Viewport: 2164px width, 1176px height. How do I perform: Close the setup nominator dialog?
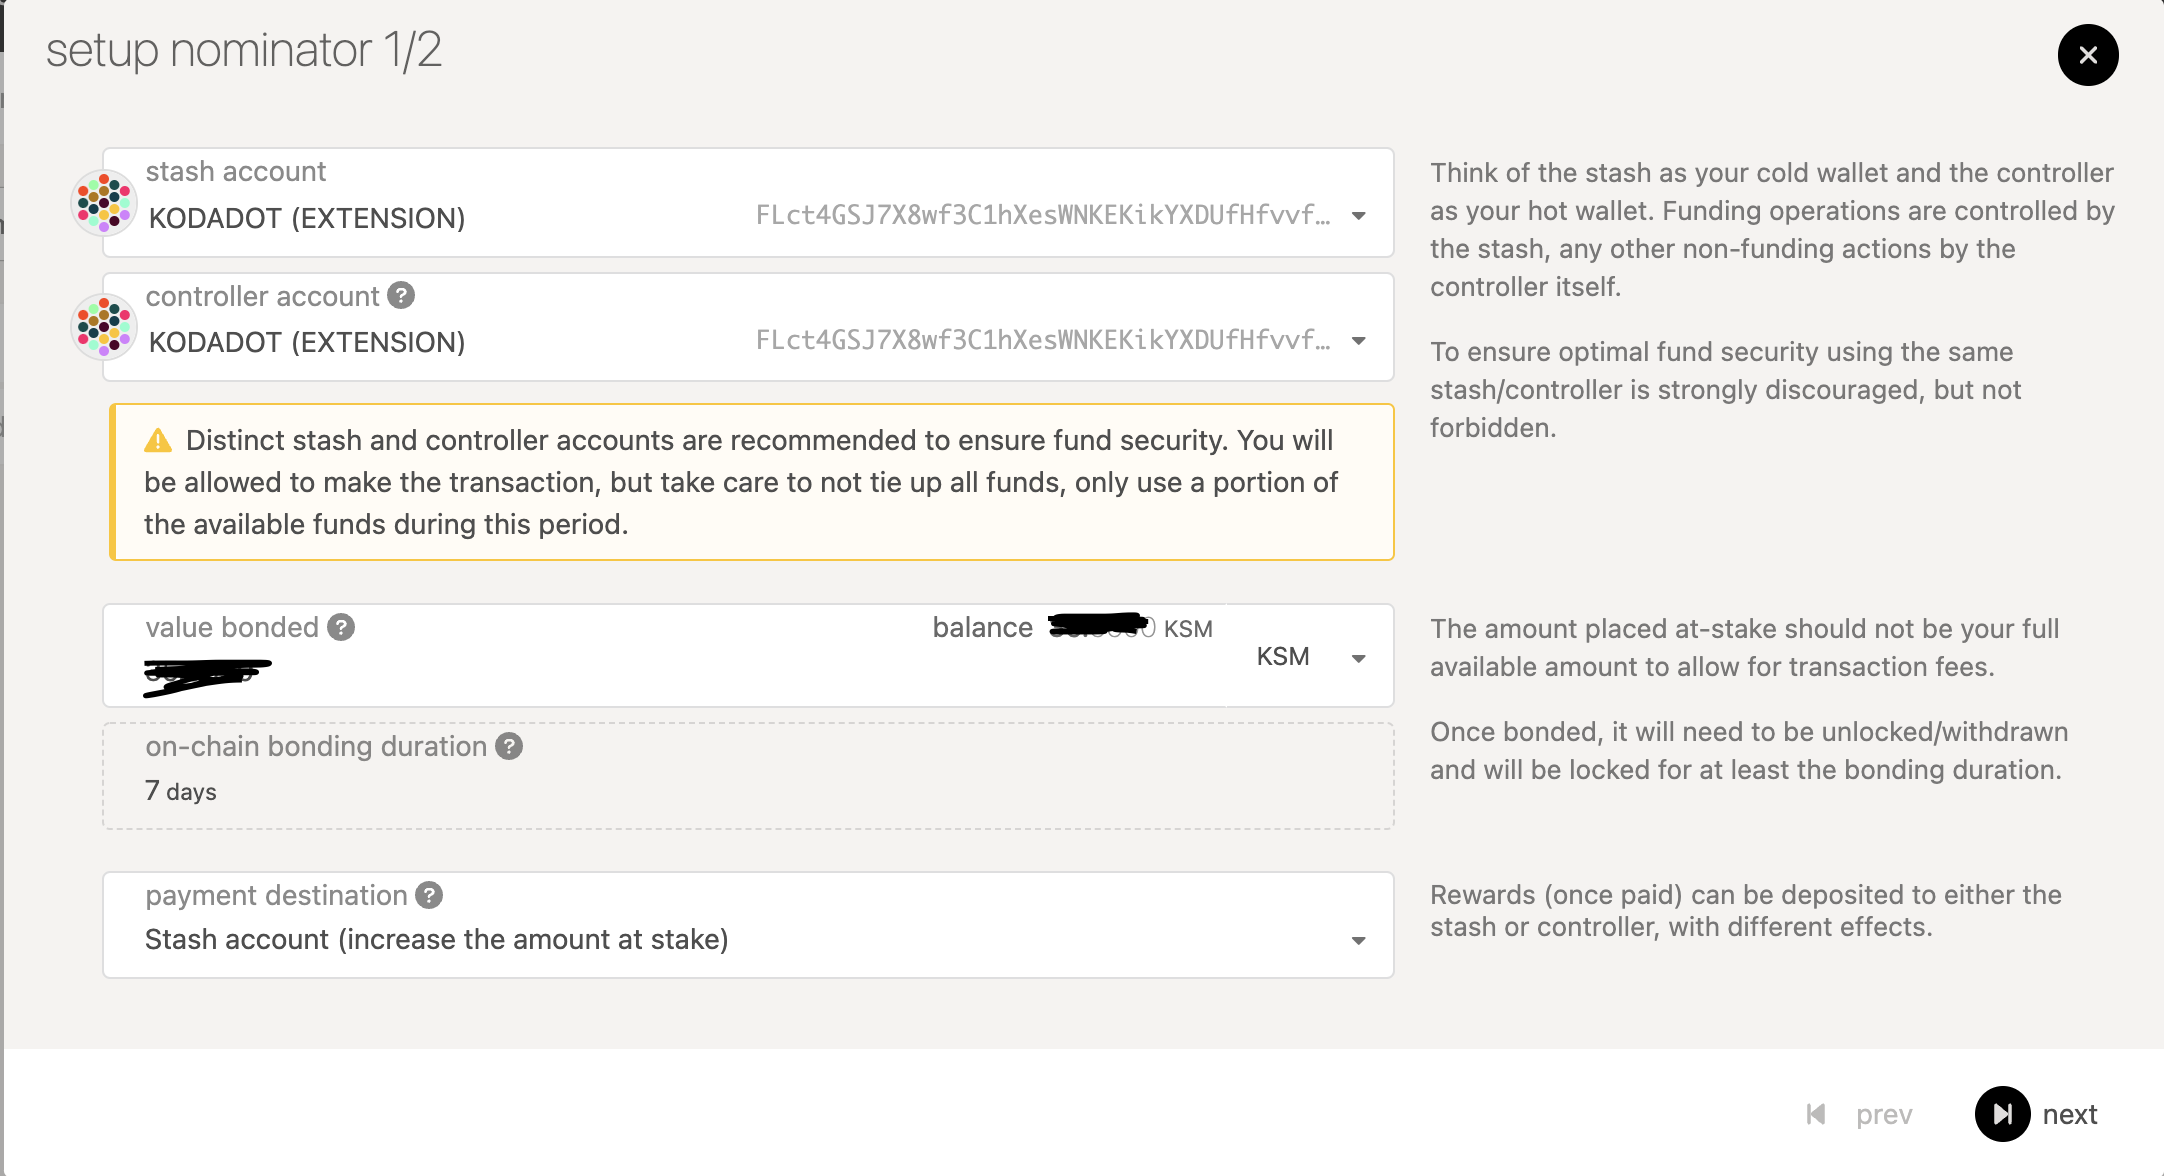(x=2088, y=55)
